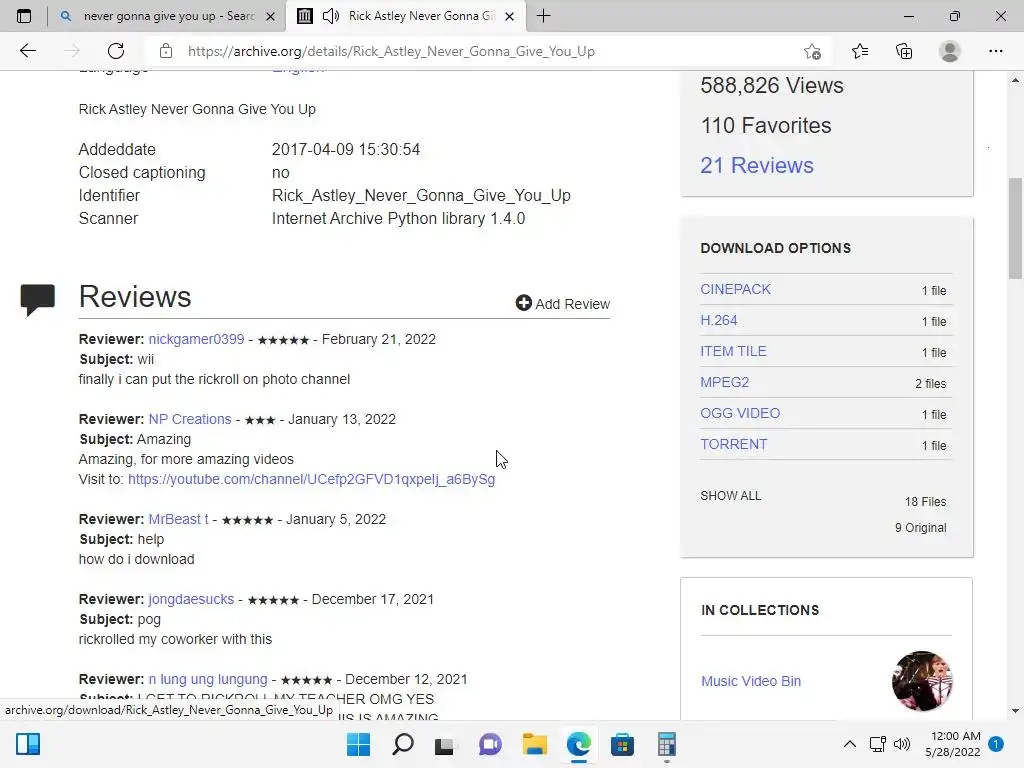Open the Calculator taskbar icon
1024x768 pixels.
(x=667, y=744)
